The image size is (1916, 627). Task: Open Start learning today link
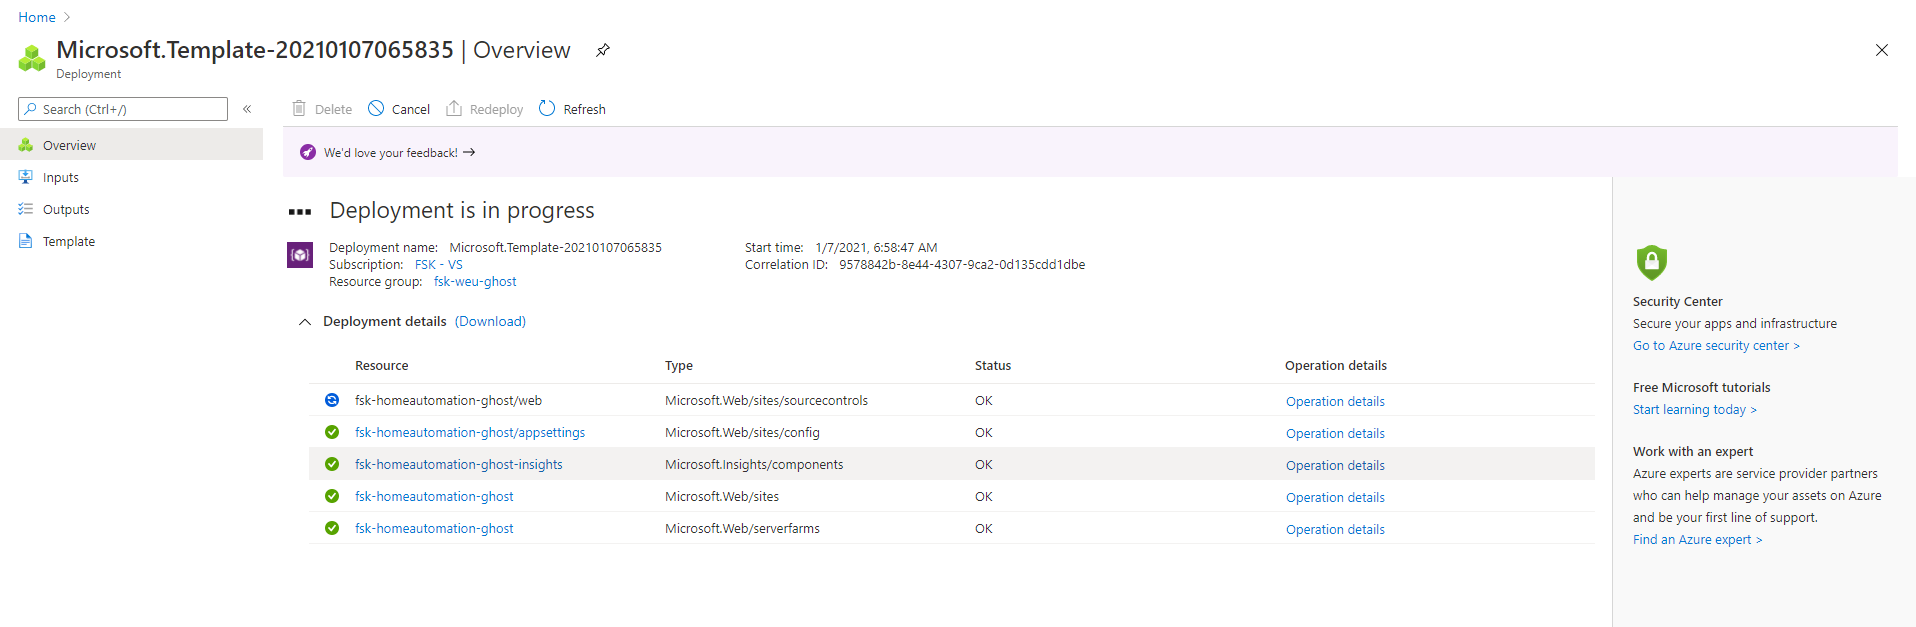coord(1694,410)
